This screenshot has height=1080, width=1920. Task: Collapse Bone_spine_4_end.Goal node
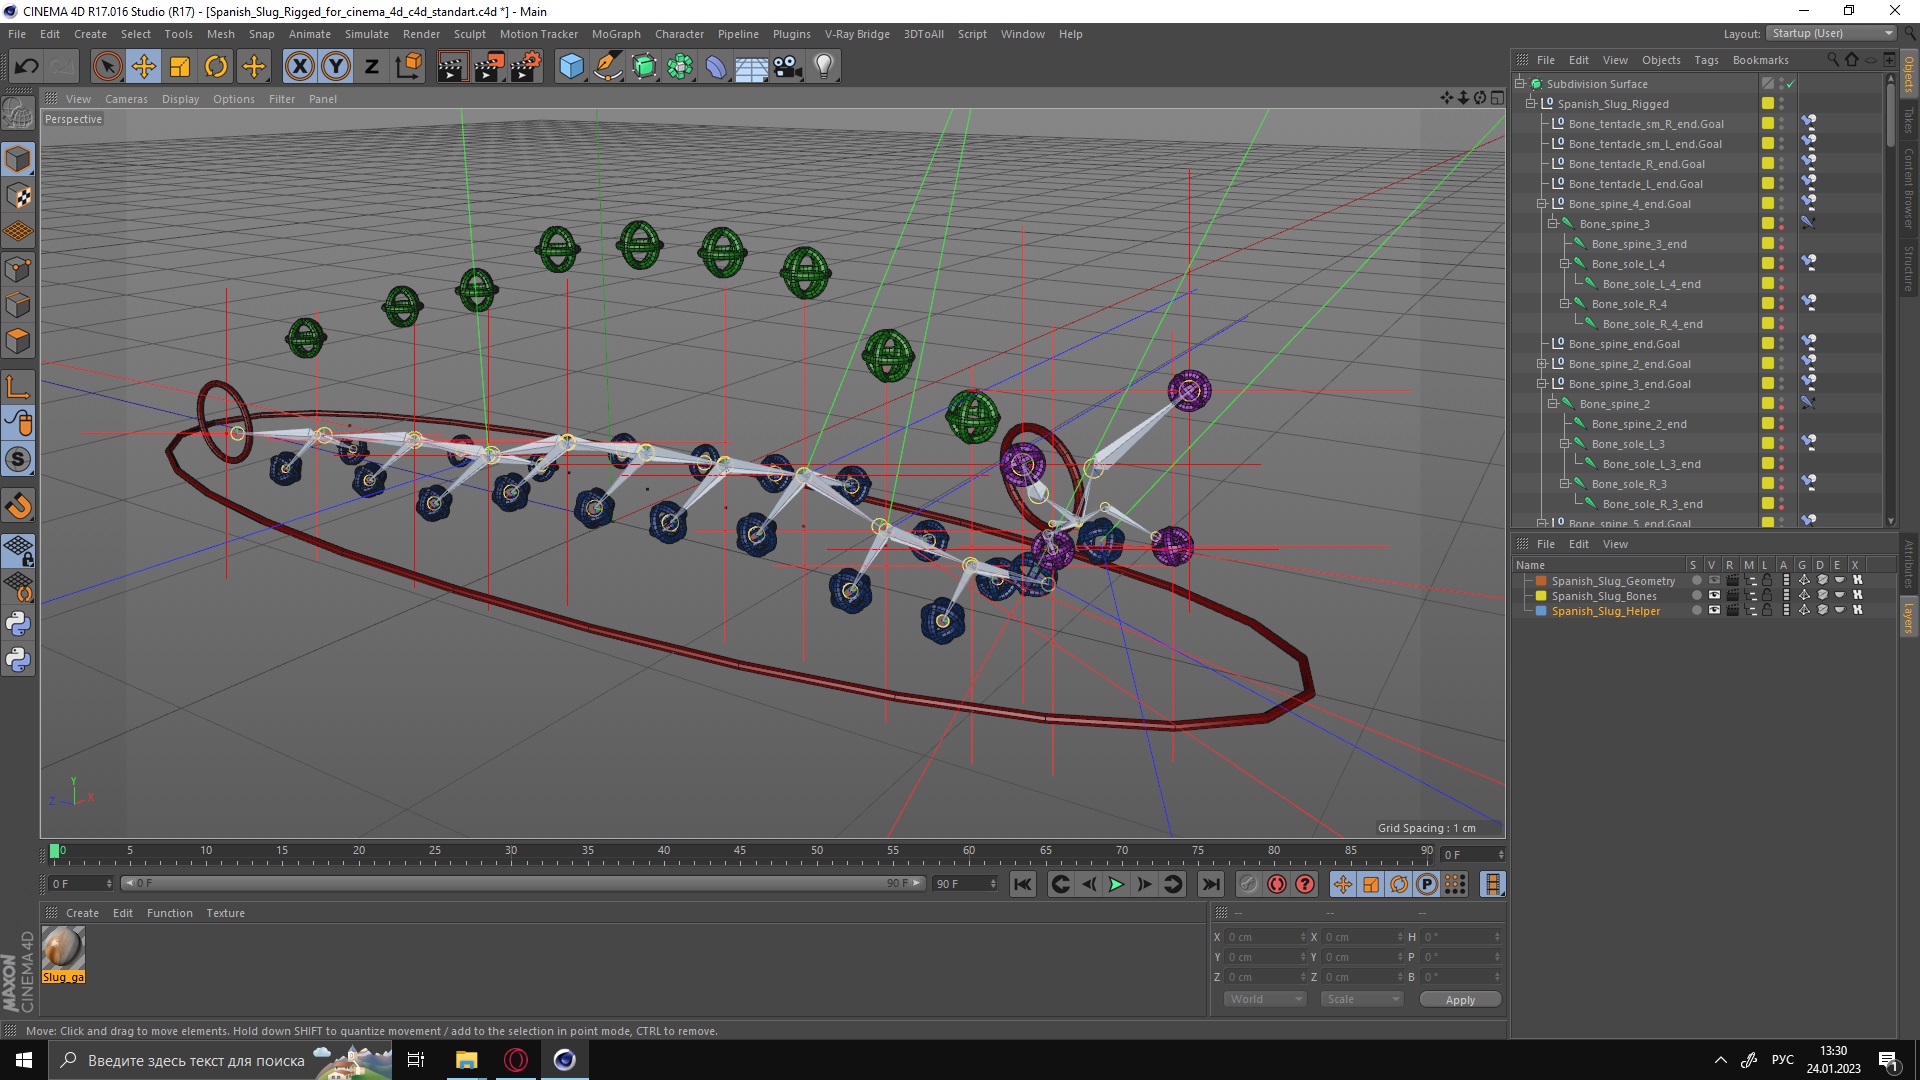[x=1541, y=204]
